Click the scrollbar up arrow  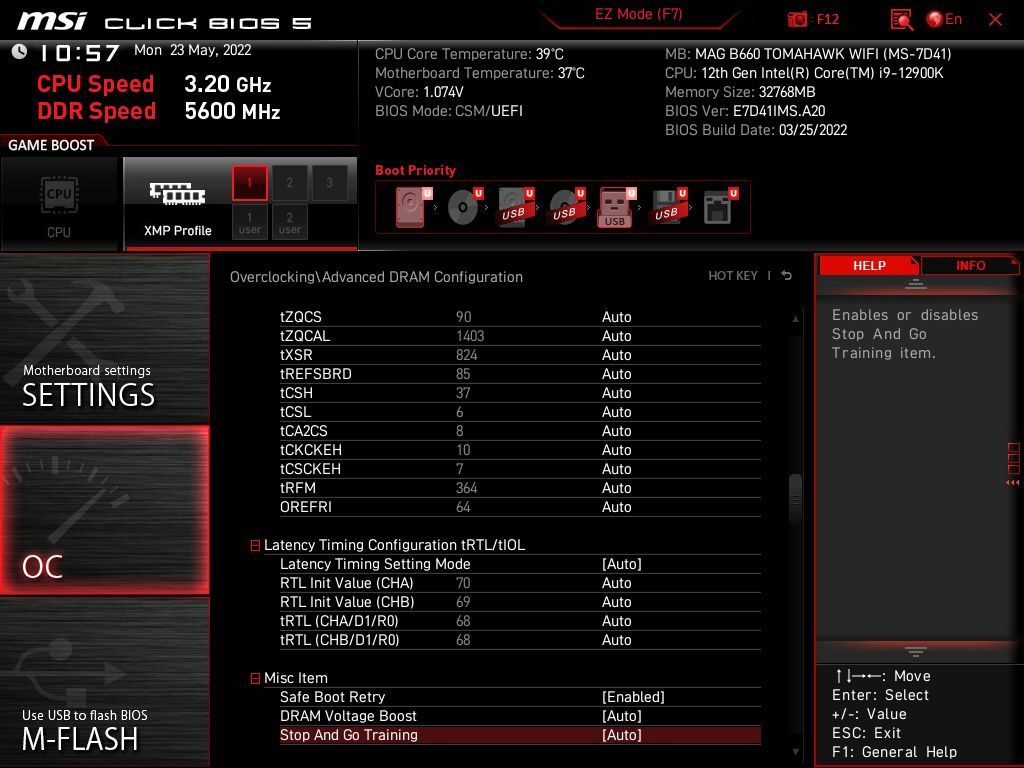tap(795, 319)
